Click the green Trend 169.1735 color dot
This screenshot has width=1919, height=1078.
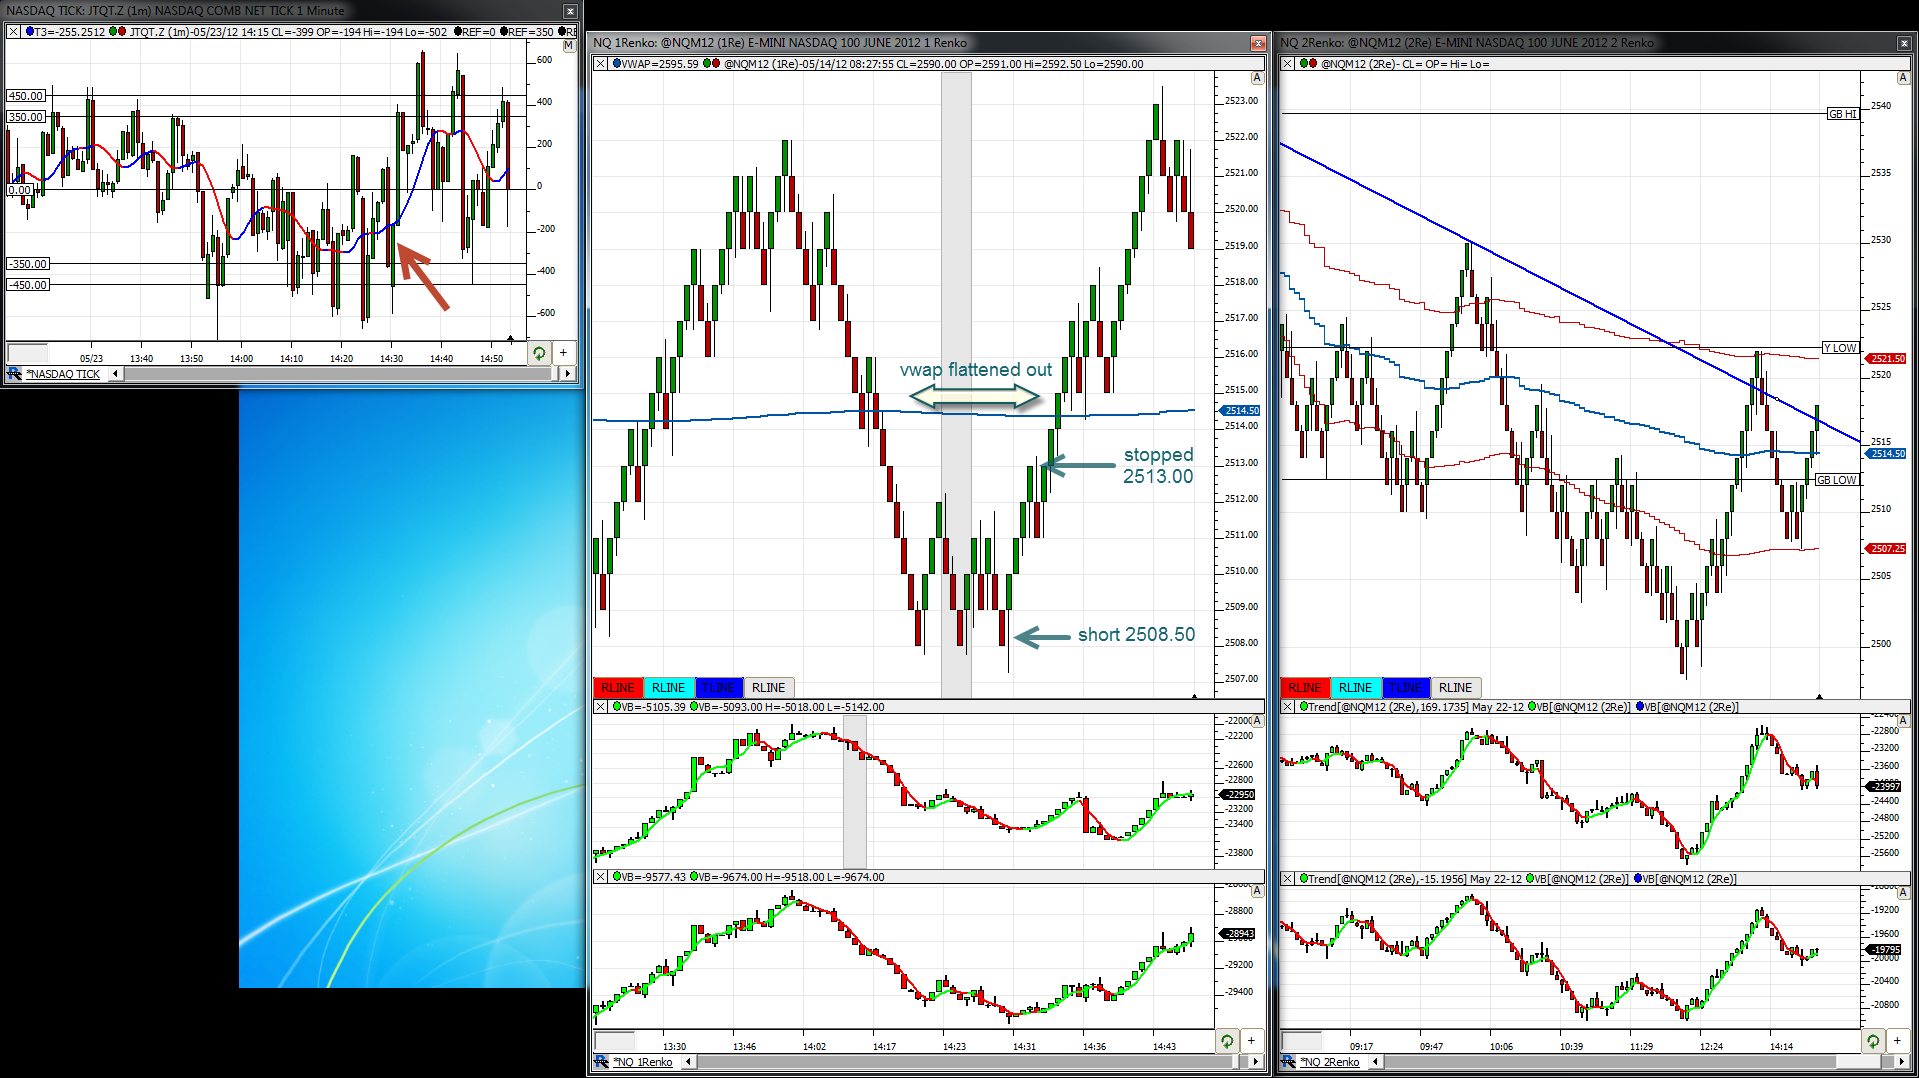point(1304,707)
